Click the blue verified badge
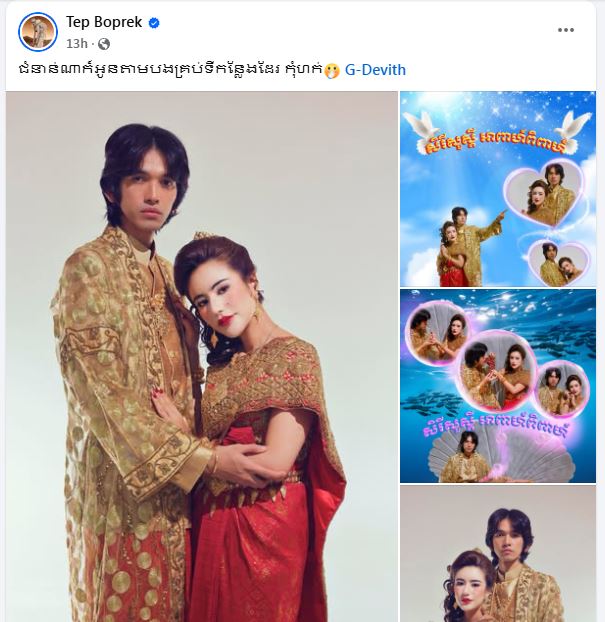The height and width of the screenshot is (622, 605). (154, 23)
